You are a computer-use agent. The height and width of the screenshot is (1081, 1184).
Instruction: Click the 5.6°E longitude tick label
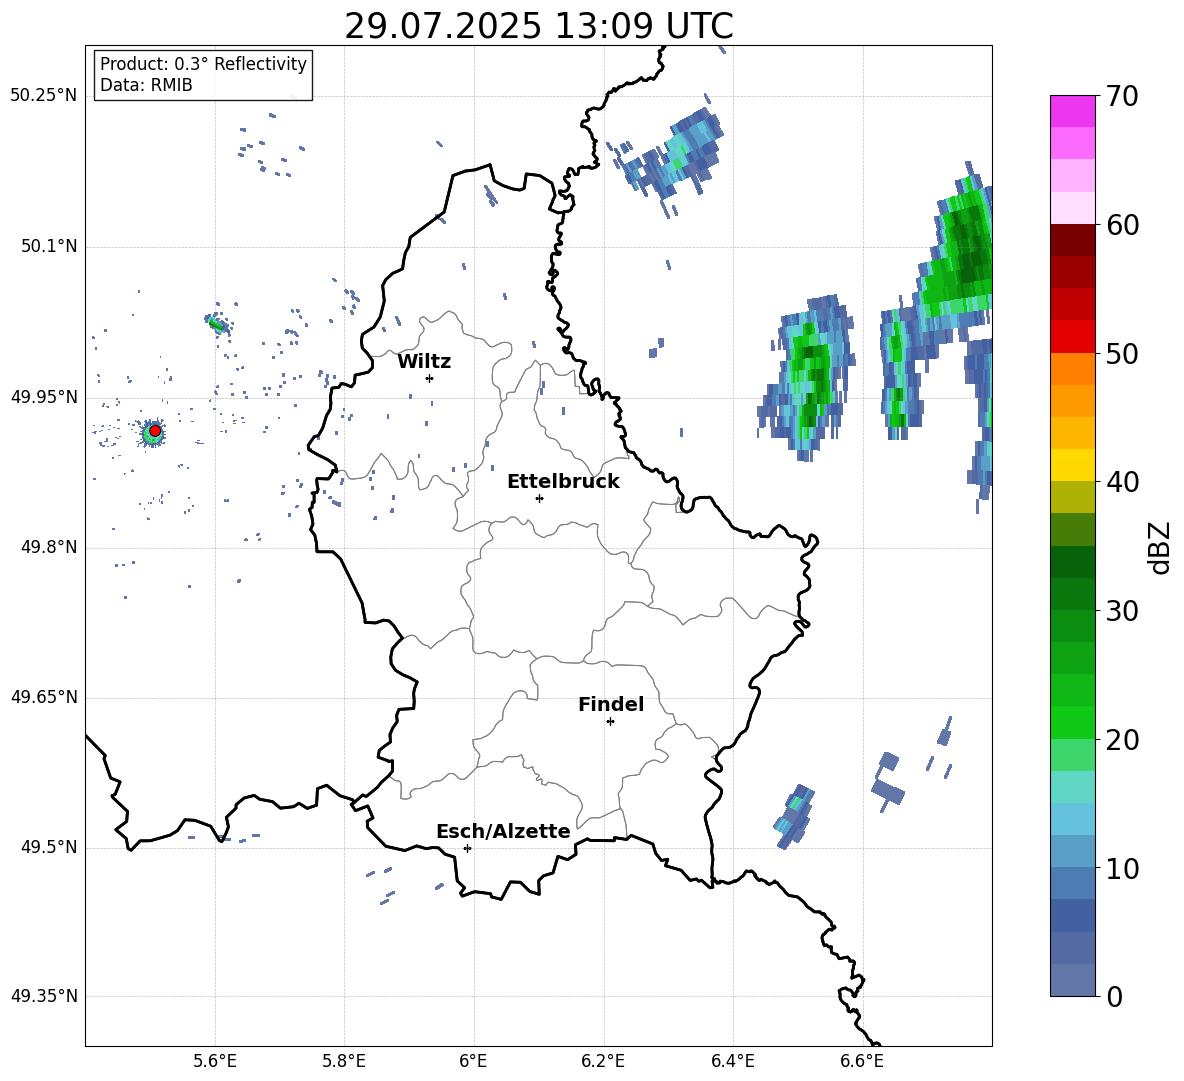point(214,1061)
